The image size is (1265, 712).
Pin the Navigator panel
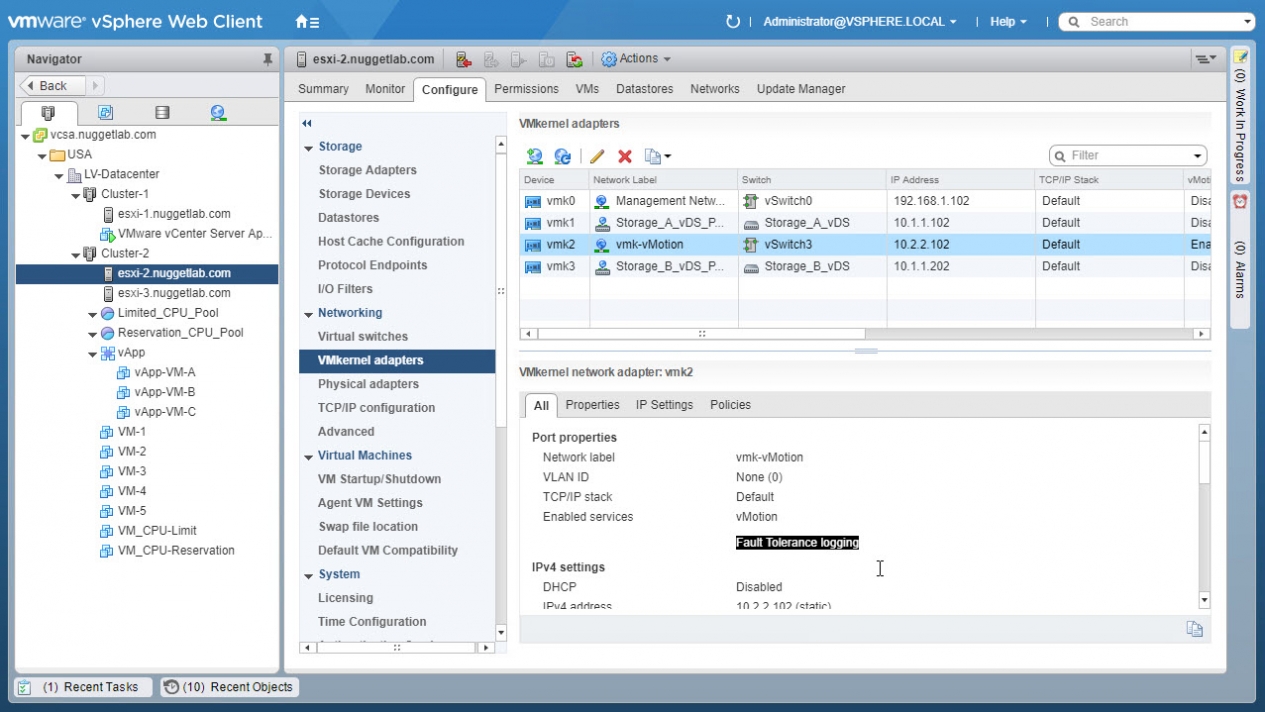pyautogui.click(x=267, y=60)
